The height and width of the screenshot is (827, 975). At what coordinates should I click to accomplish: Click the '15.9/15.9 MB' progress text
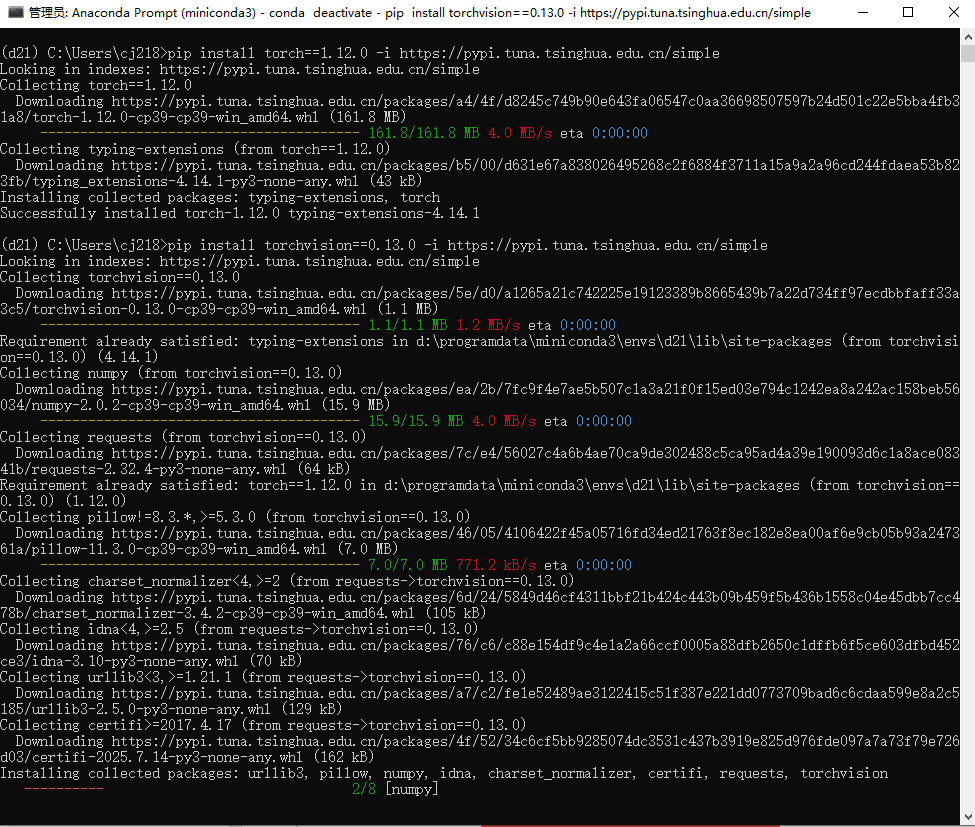[416, 421]
